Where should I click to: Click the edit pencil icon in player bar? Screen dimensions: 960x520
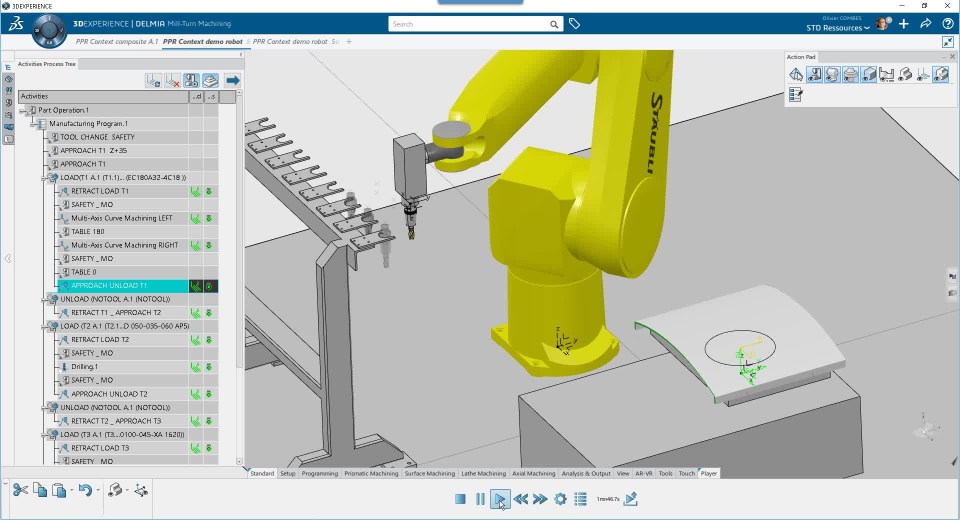click(x=631, y=499)
